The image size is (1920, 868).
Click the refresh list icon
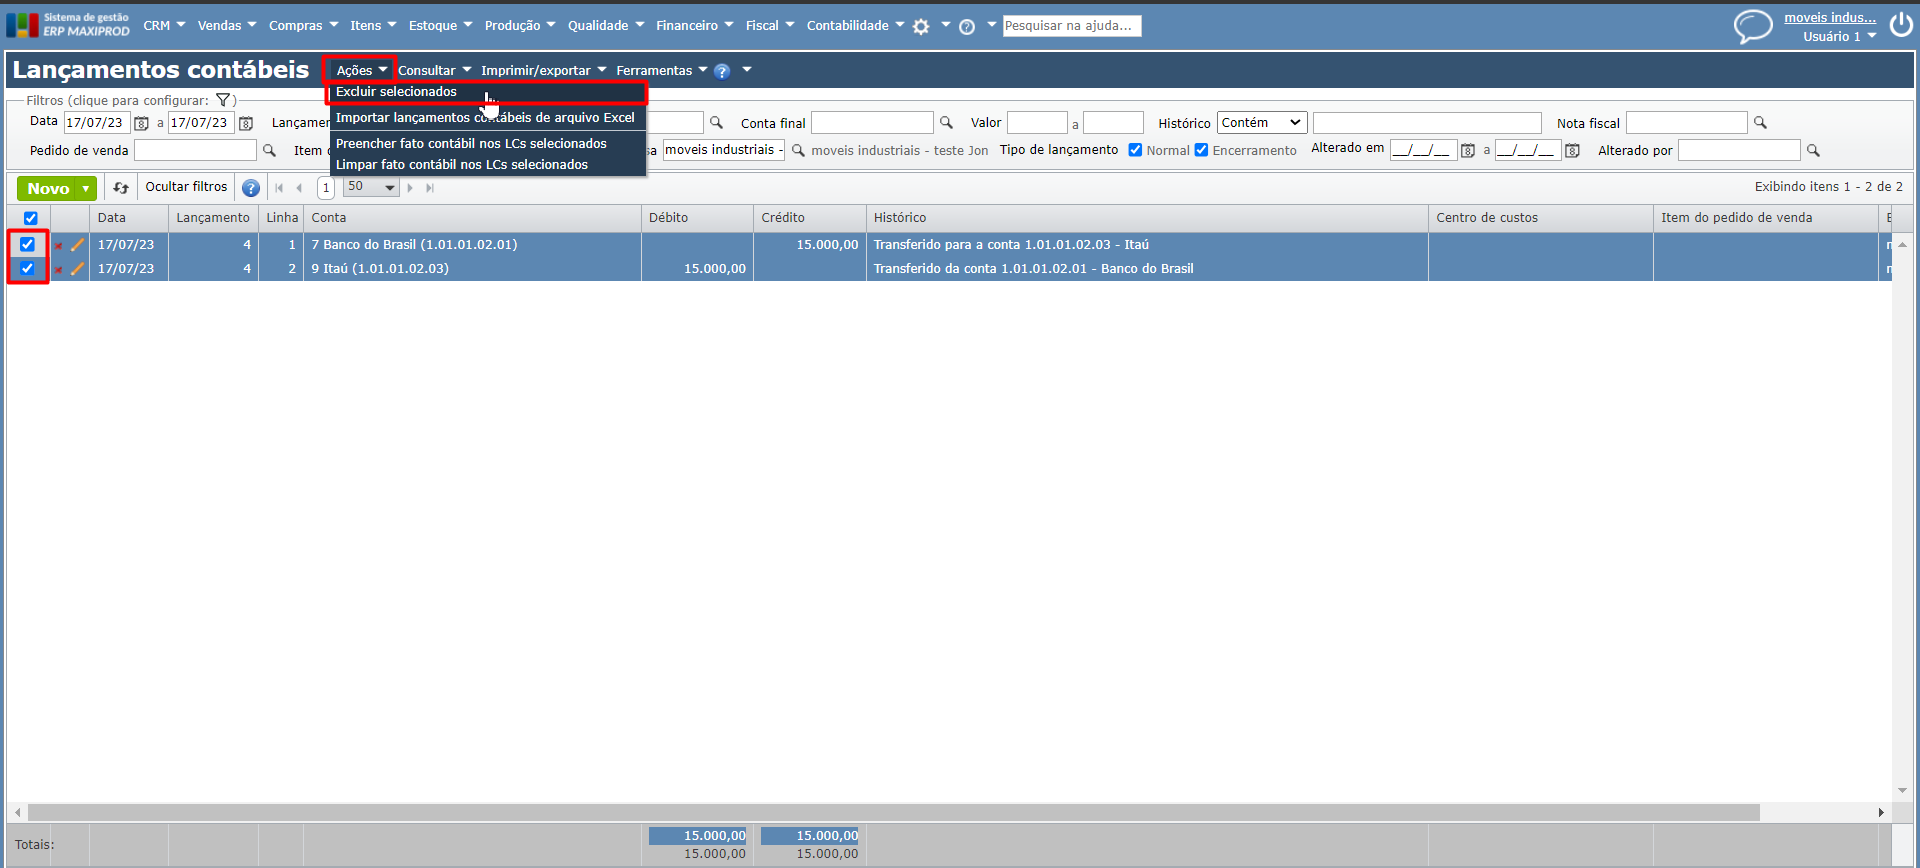click(121, 188)
